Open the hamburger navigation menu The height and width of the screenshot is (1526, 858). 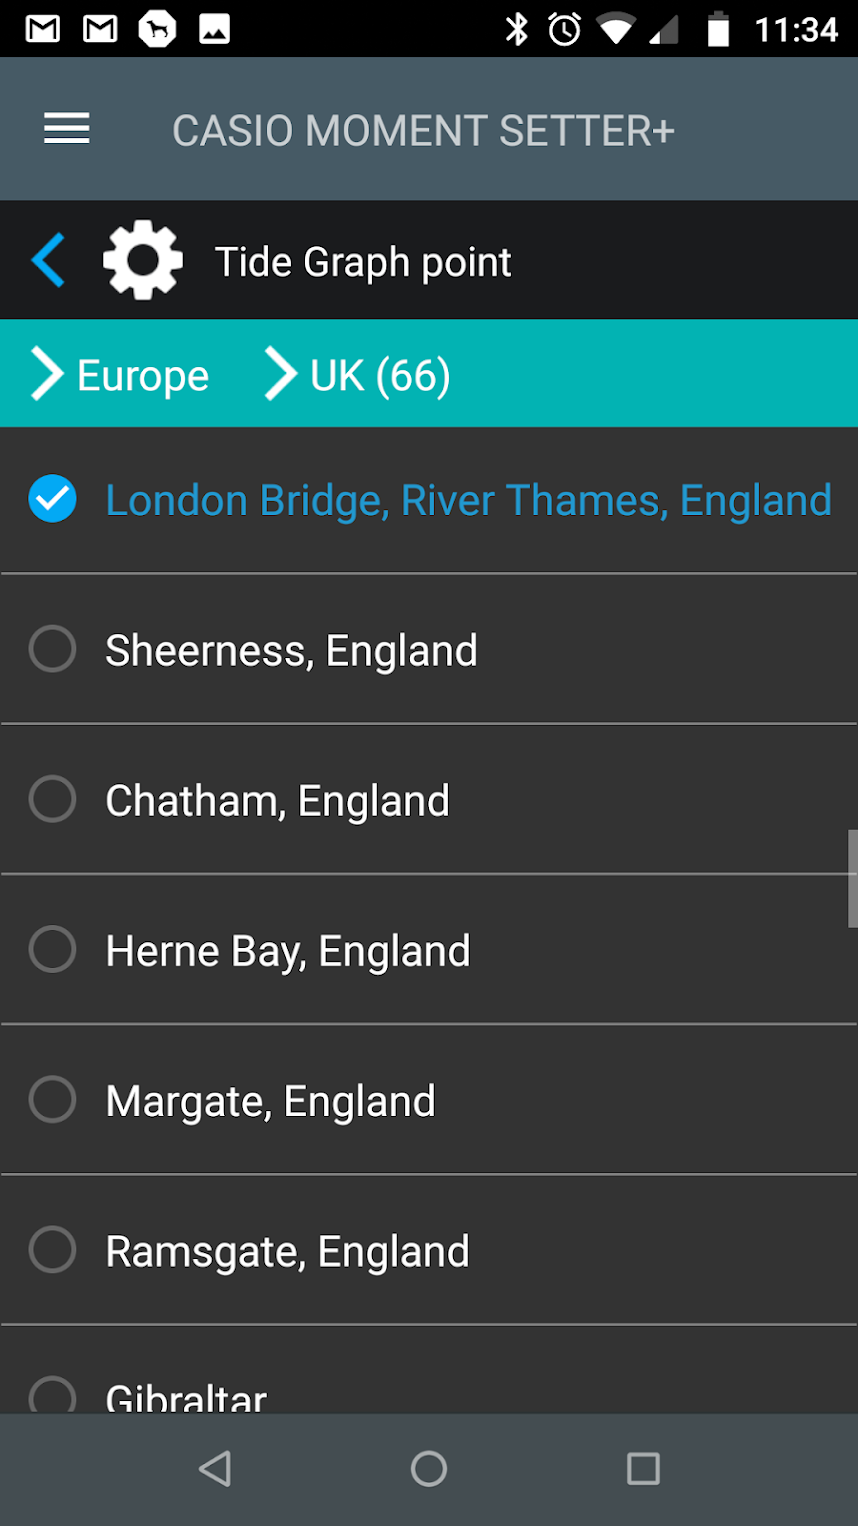(67, 129)
